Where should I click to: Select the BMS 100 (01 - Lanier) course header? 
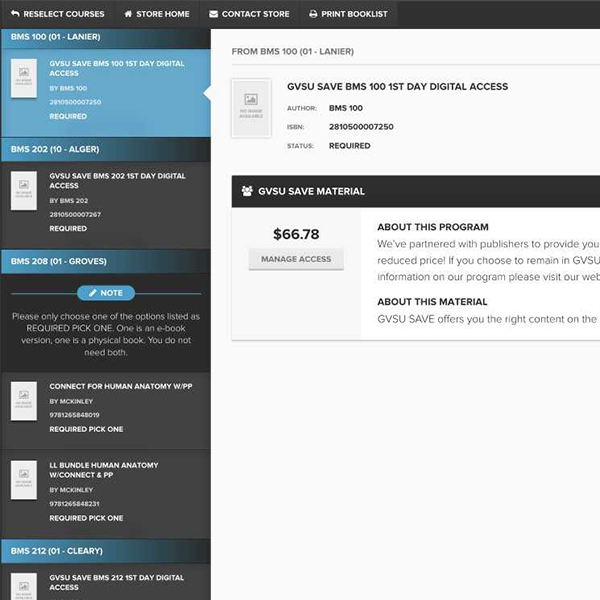pyautogui.click(x=106, y=37)
